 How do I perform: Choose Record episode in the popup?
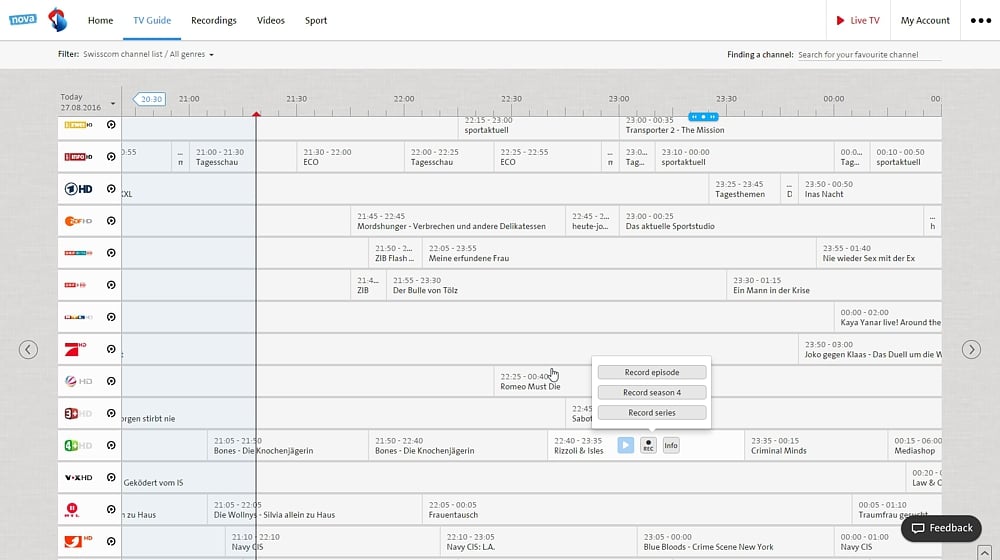pyautogui.click(x=652, y=372)
